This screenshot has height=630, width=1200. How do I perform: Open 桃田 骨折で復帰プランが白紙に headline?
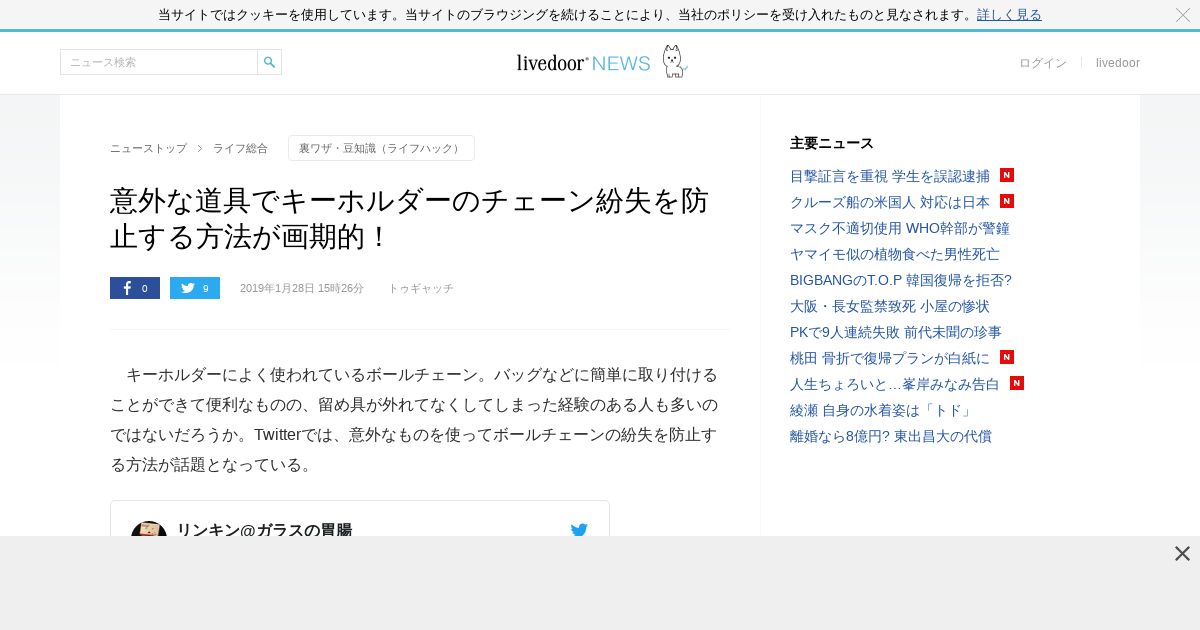(890, 358)
